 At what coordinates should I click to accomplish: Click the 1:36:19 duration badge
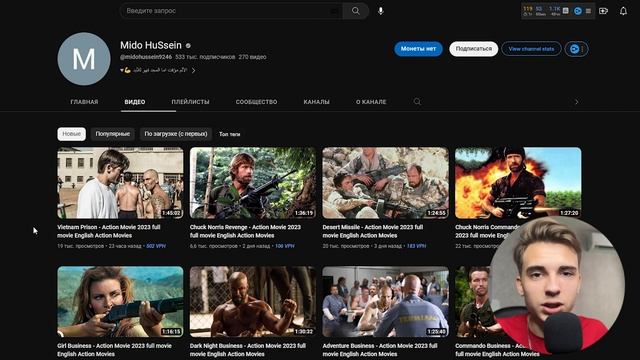point(304,213)
